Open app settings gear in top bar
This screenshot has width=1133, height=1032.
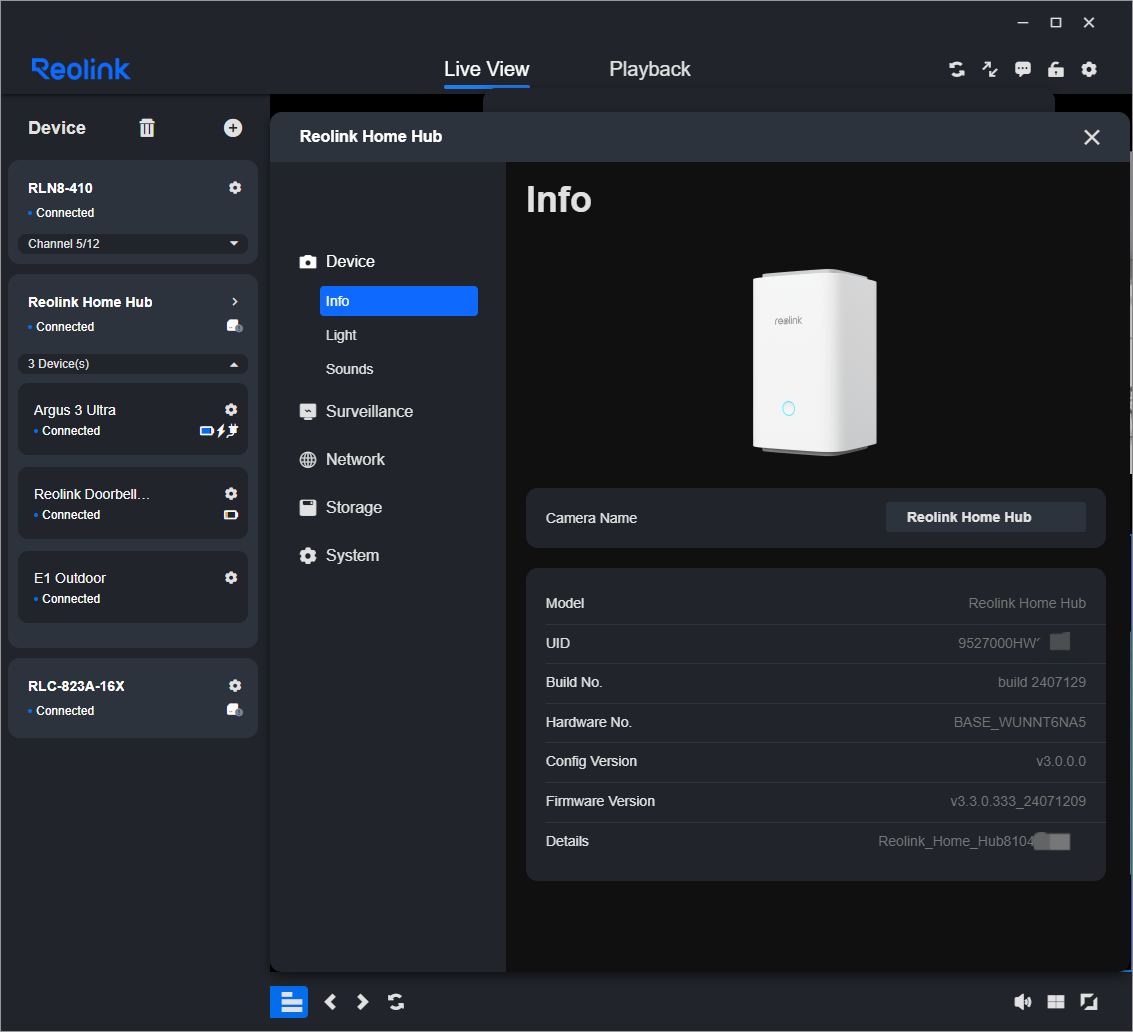click(x=1089, y=69)
